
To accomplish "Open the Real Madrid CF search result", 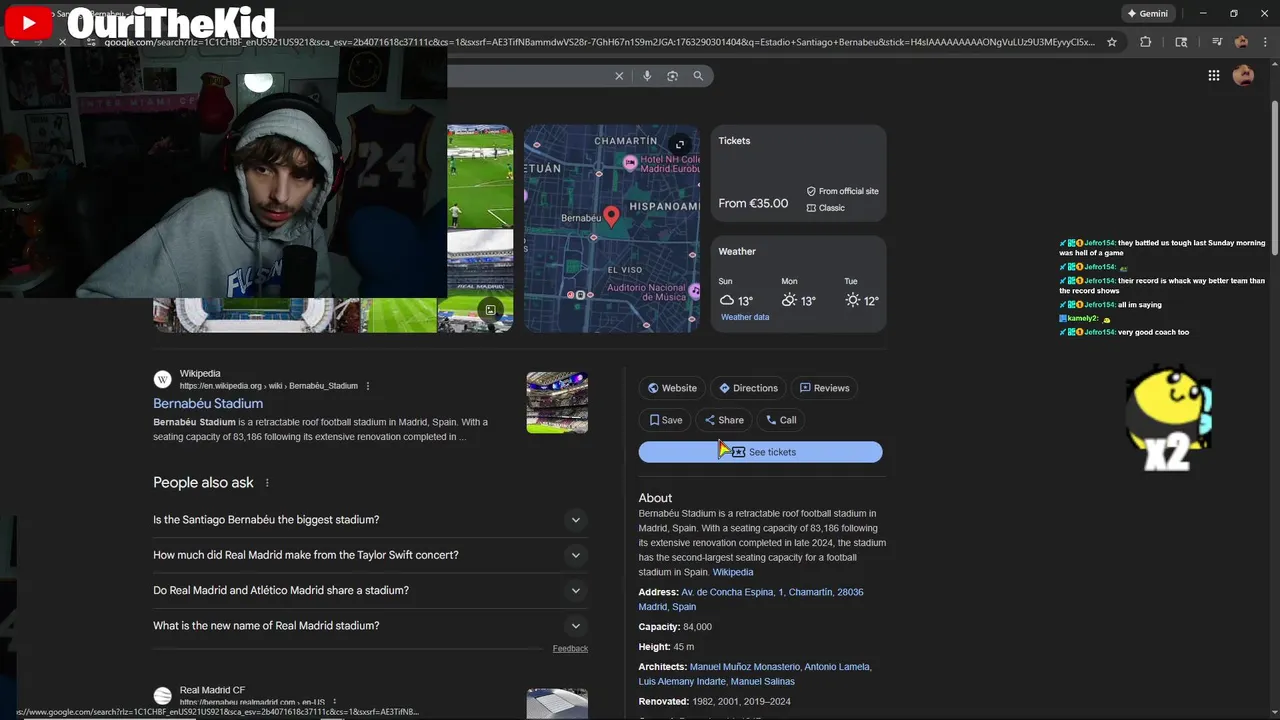I will pos(212,690).
